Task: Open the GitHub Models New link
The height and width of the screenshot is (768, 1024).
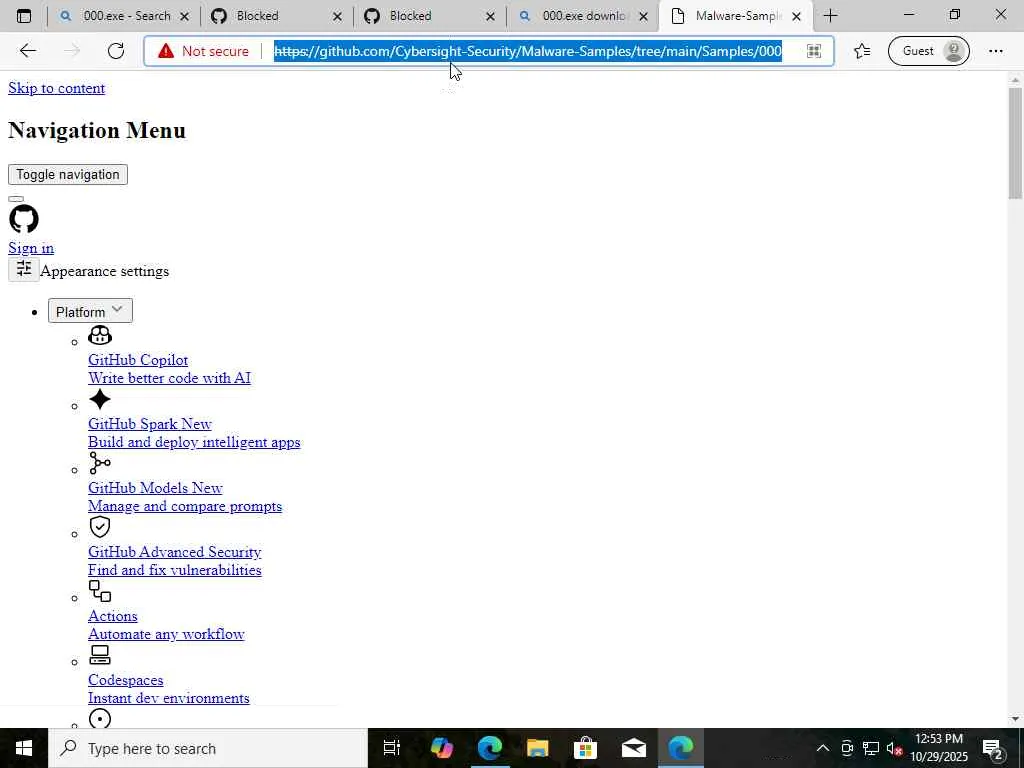Action: [x=155, y=488]
